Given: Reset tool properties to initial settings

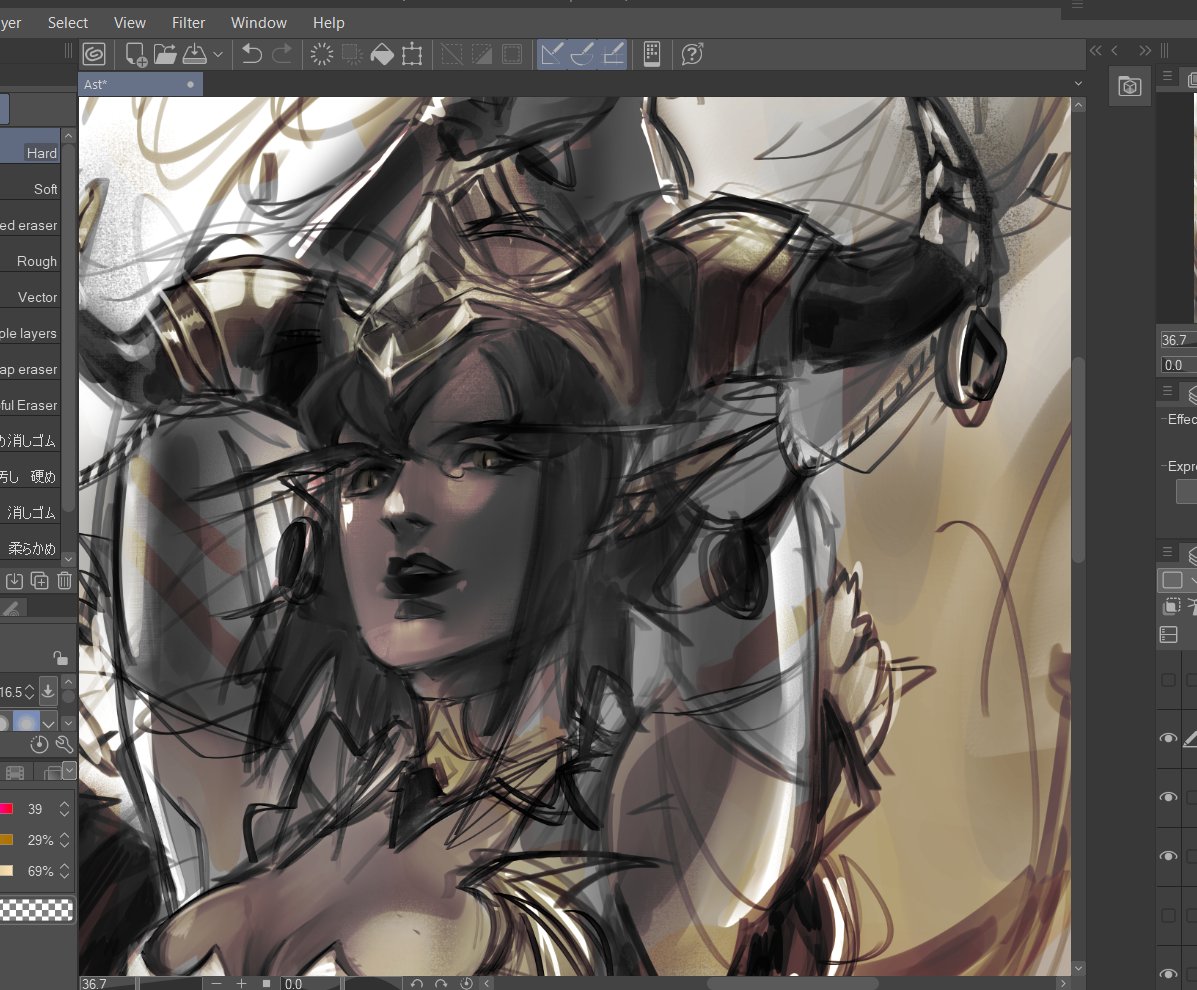Looking at the screenshot, I should tap(39, 745).
